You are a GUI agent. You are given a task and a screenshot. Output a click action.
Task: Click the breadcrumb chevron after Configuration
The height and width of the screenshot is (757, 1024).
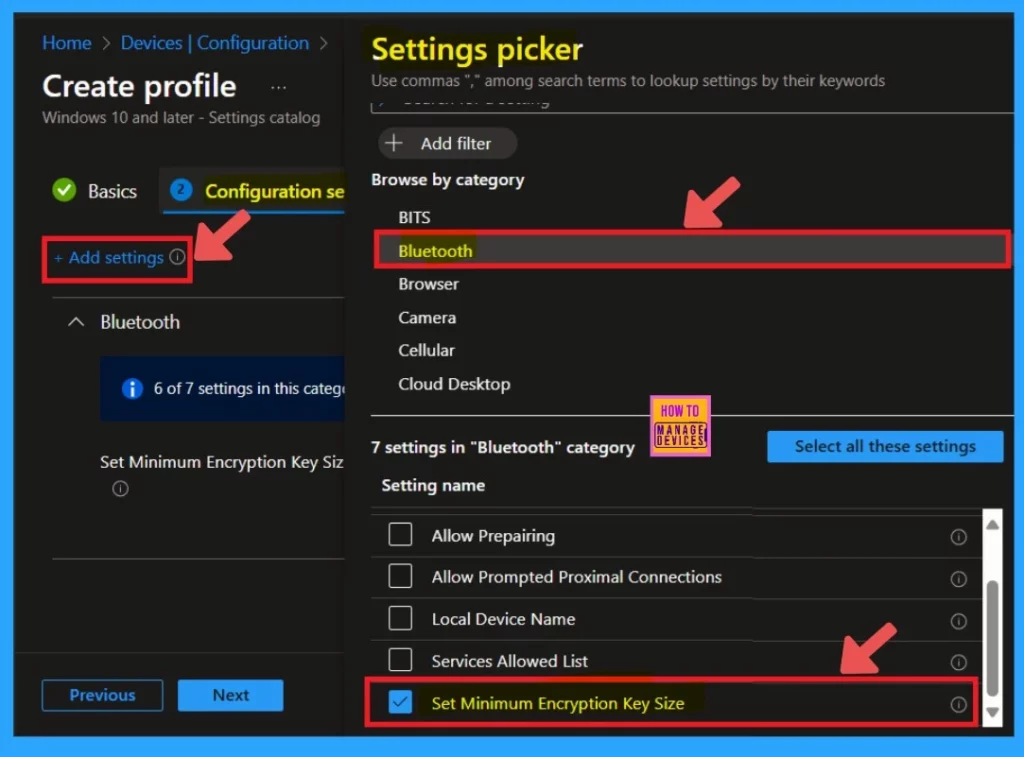tap(323, 44)
